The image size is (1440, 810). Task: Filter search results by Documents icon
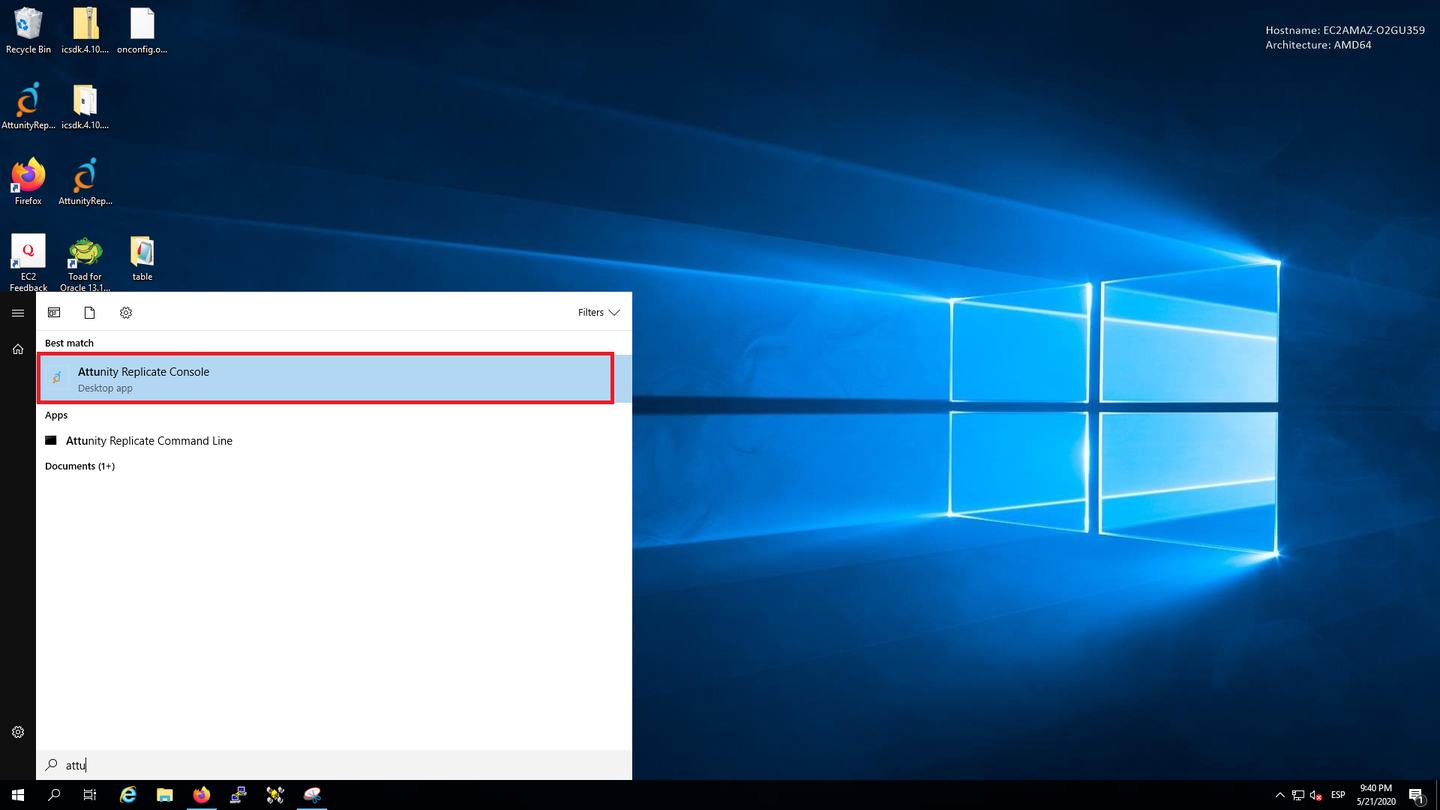tap(89, 313)
